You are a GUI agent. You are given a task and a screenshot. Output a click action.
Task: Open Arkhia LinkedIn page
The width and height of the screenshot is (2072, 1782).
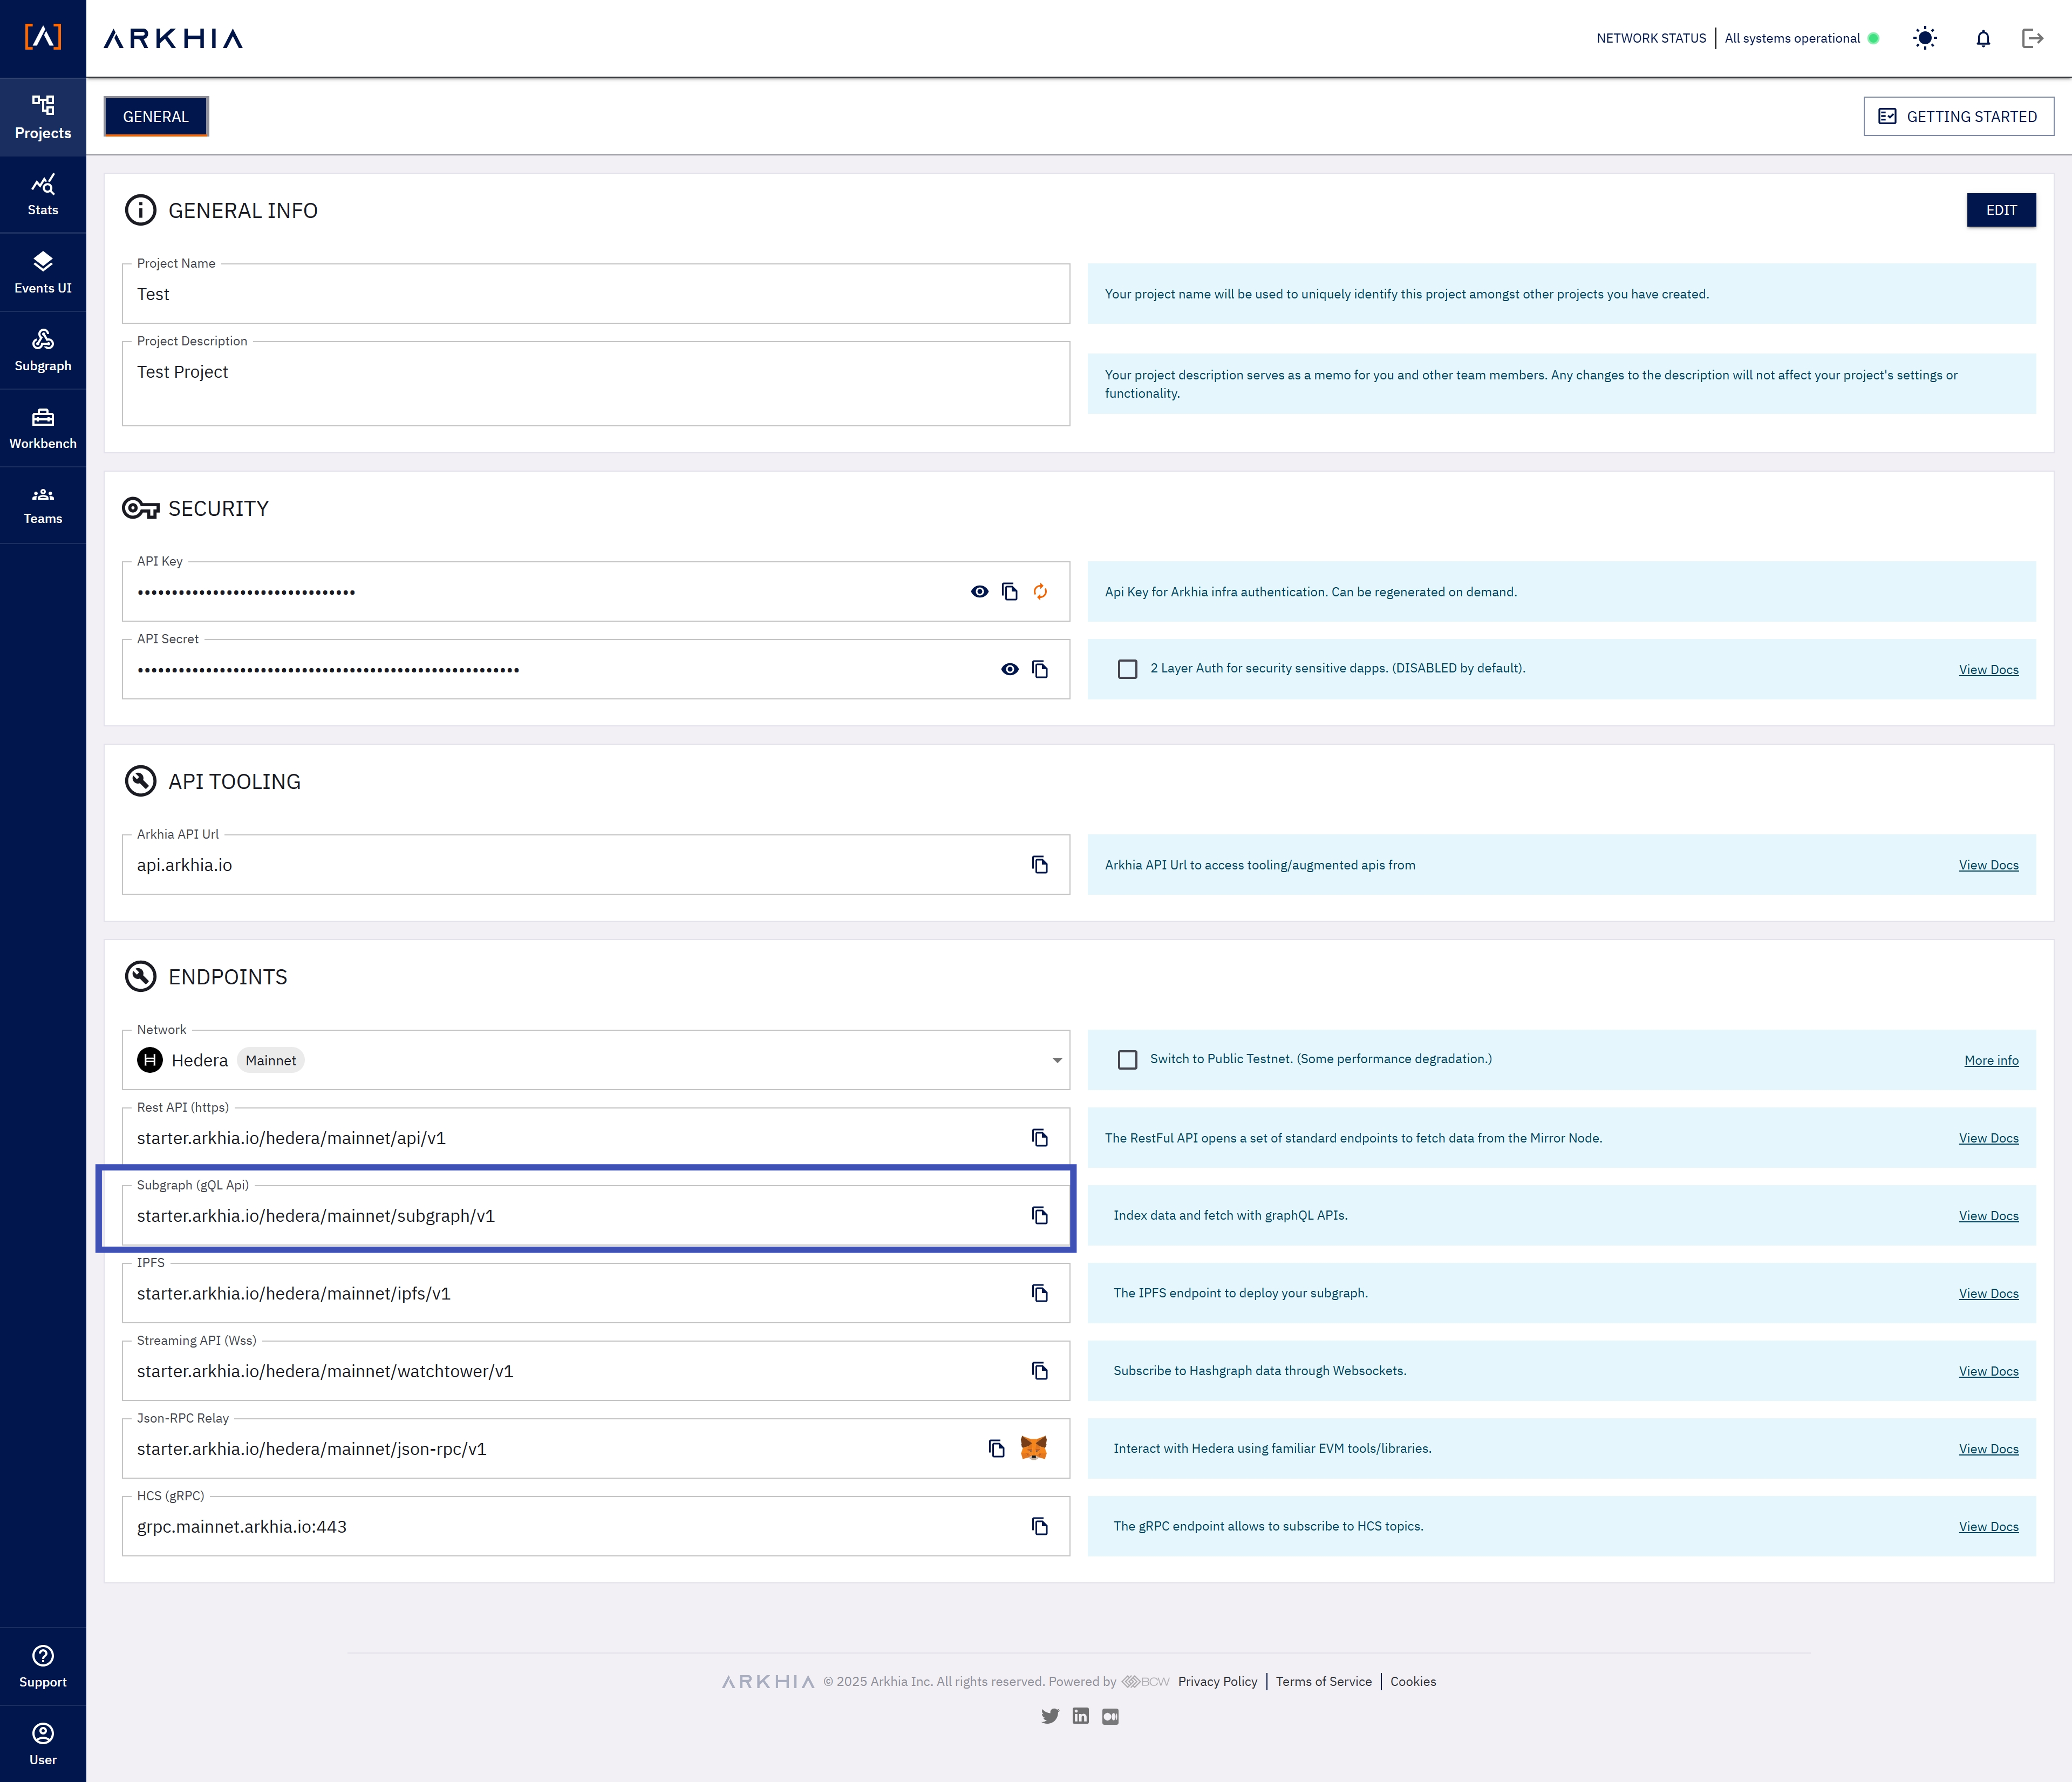1080,1716
